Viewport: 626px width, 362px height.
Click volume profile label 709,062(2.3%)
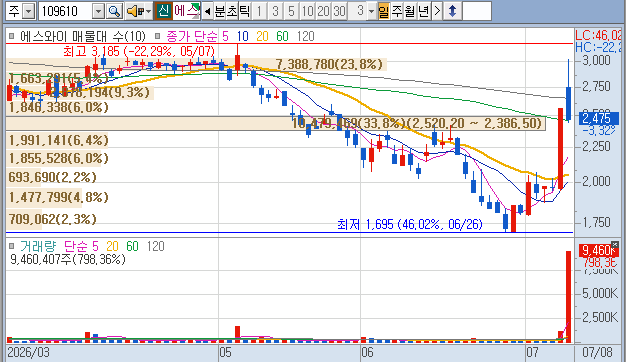coord(52,219)
